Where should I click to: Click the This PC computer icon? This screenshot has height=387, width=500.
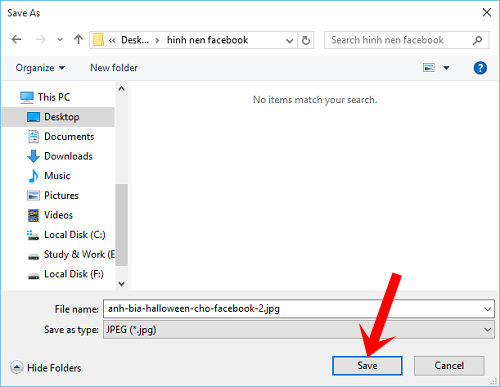point(27,97)
